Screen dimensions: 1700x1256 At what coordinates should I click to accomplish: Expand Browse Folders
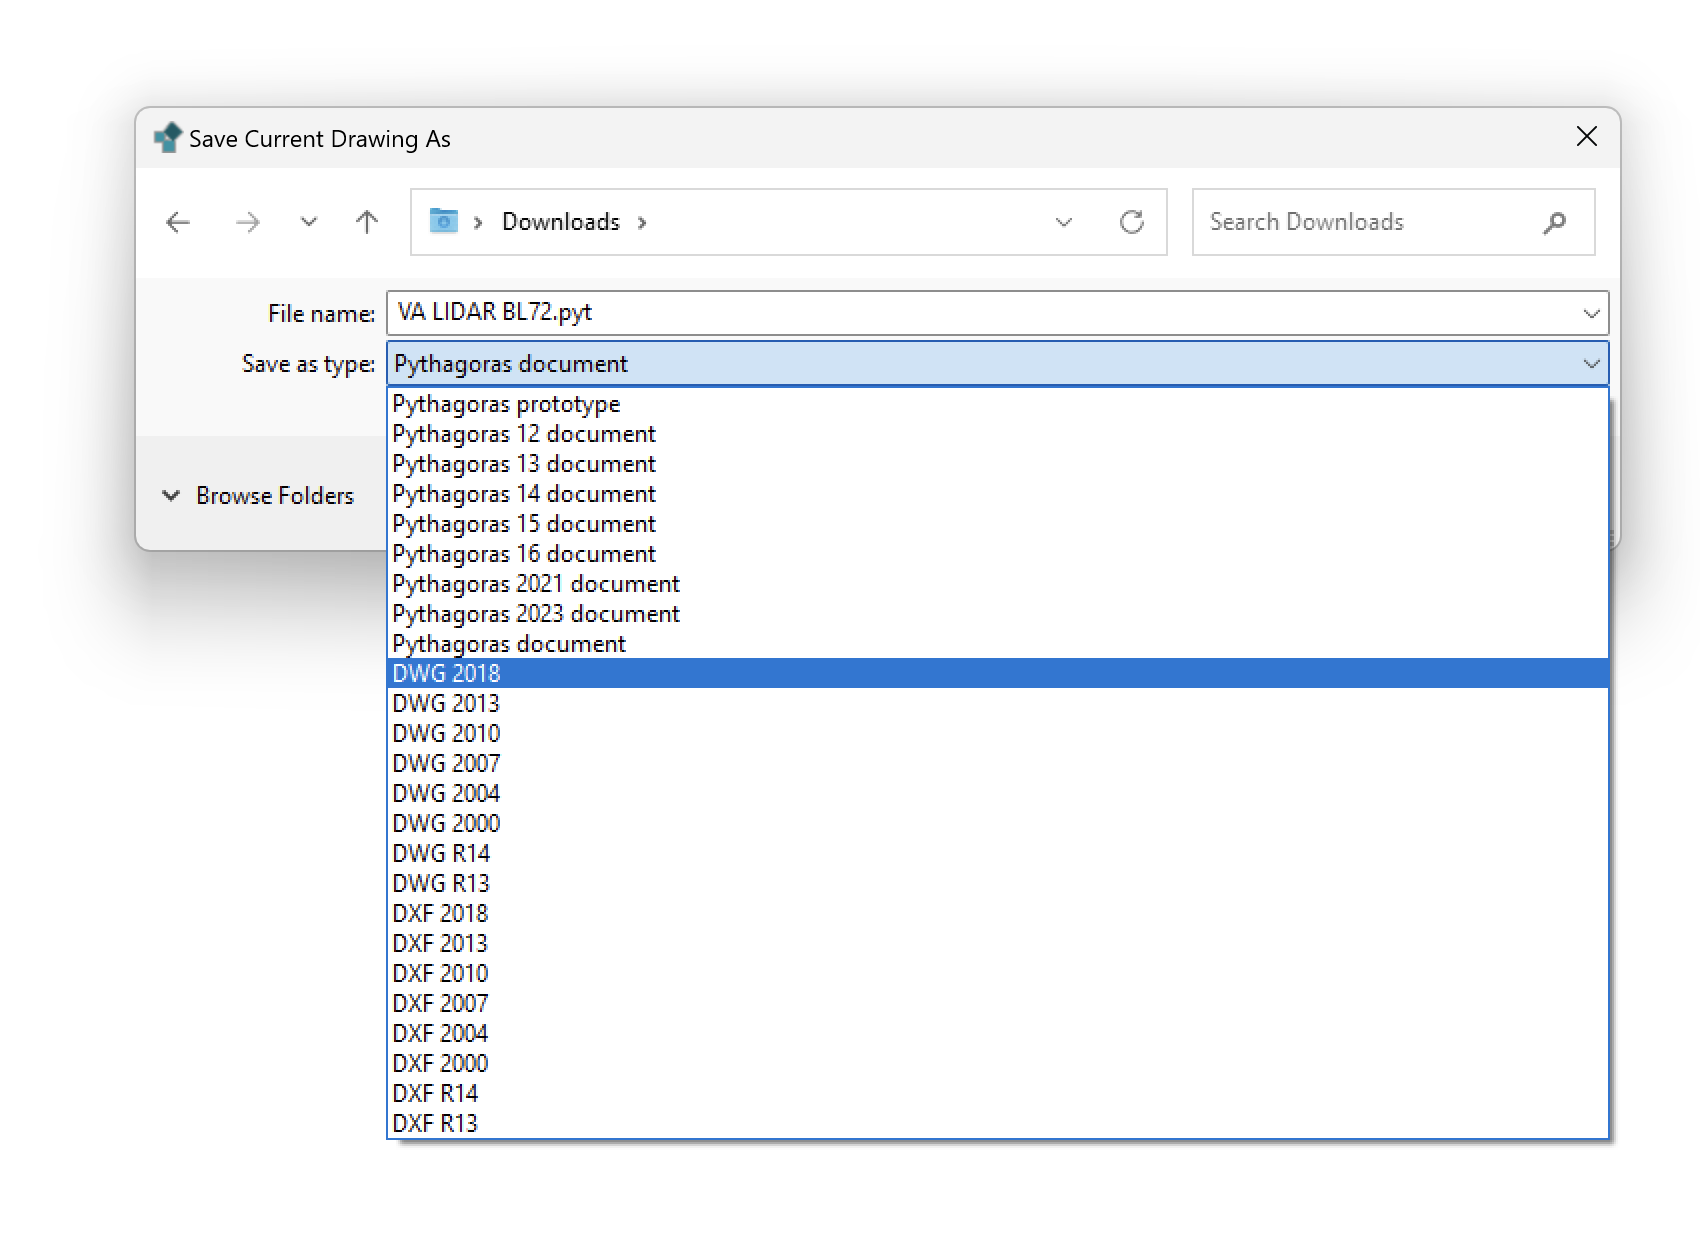258,495
